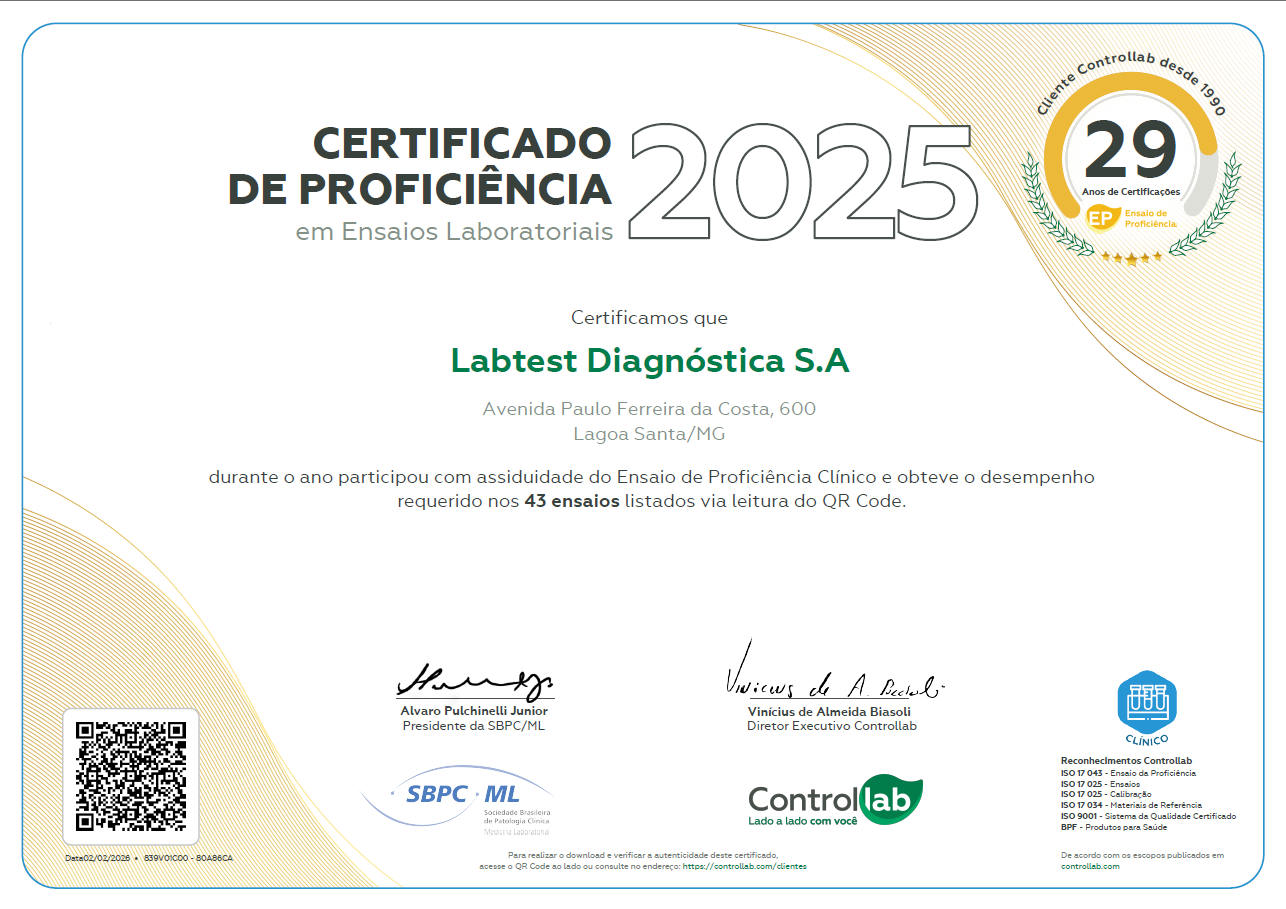Click the SBPC/ML logo
This screenshot has width=1286, height=909.
tap(462, 796)
